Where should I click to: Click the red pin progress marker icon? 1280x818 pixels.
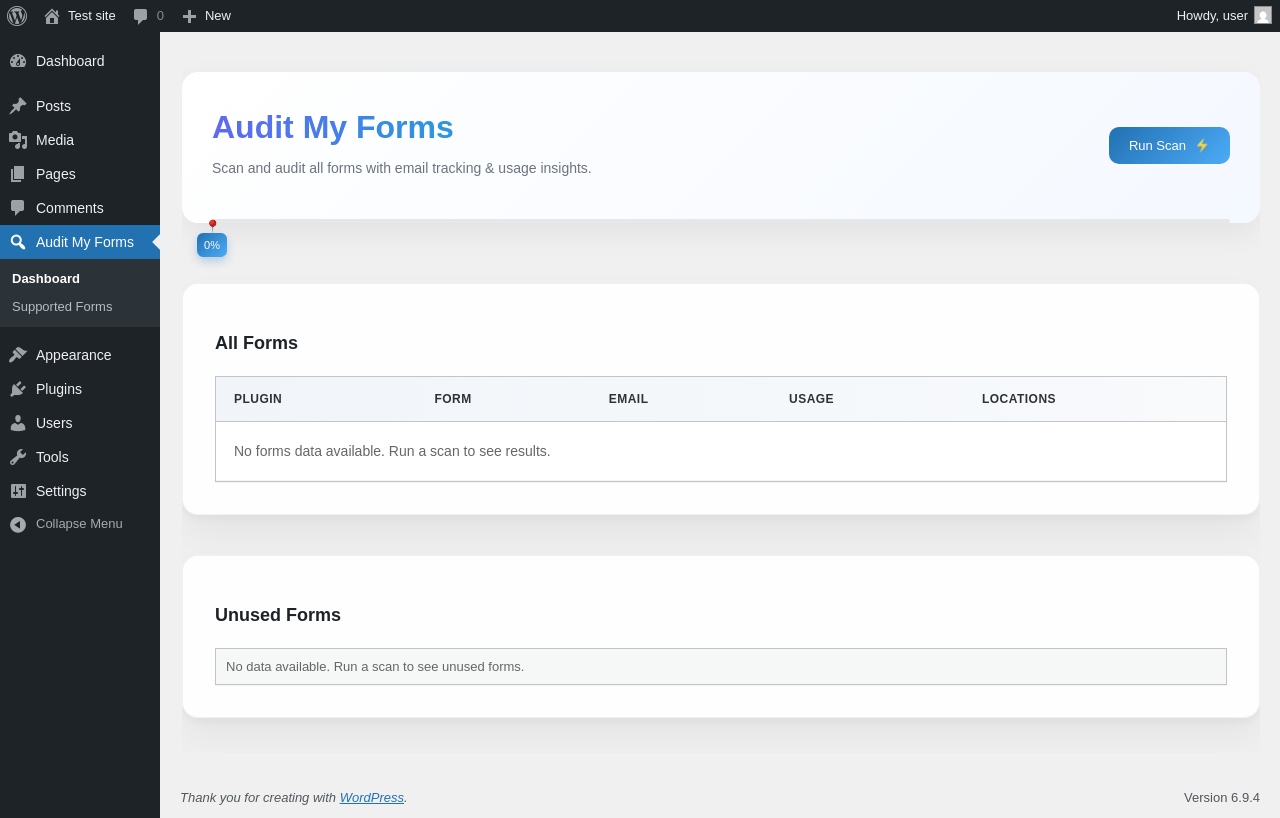[212, 226]
